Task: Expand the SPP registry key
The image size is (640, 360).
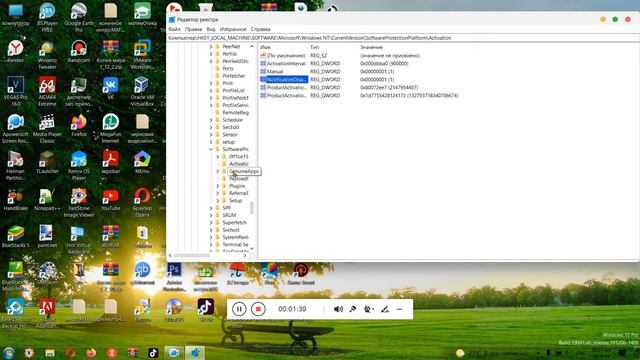Action: point(211,208)
